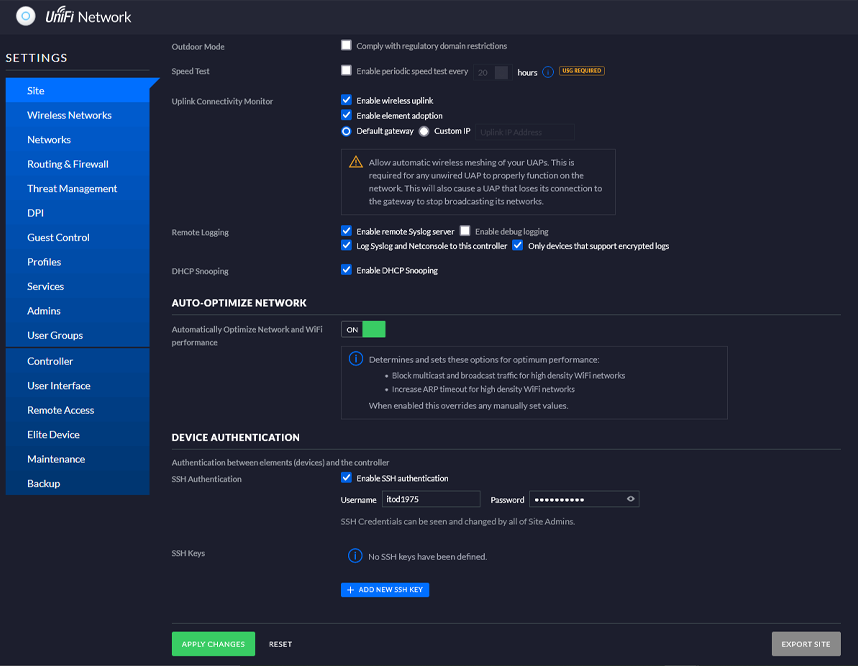Enable periodic speed test checkbox
The height and width of the screenshot is (666, 858).
[346, 71]
